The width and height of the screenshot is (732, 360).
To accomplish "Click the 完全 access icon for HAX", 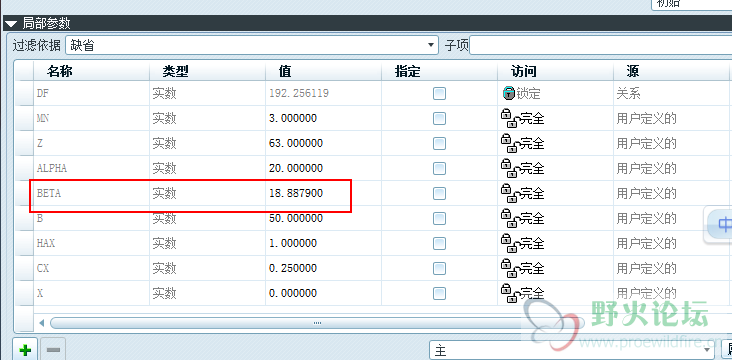I will [510, 242].
